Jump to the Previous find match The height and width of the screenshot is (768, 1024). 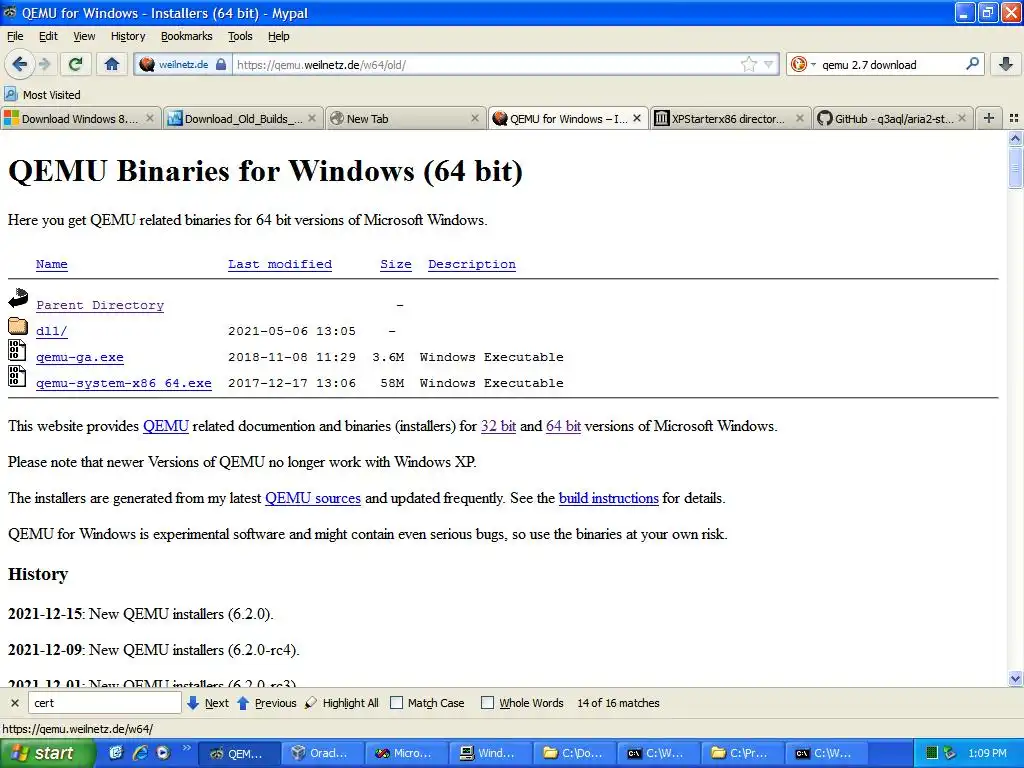tap(266, 703)
